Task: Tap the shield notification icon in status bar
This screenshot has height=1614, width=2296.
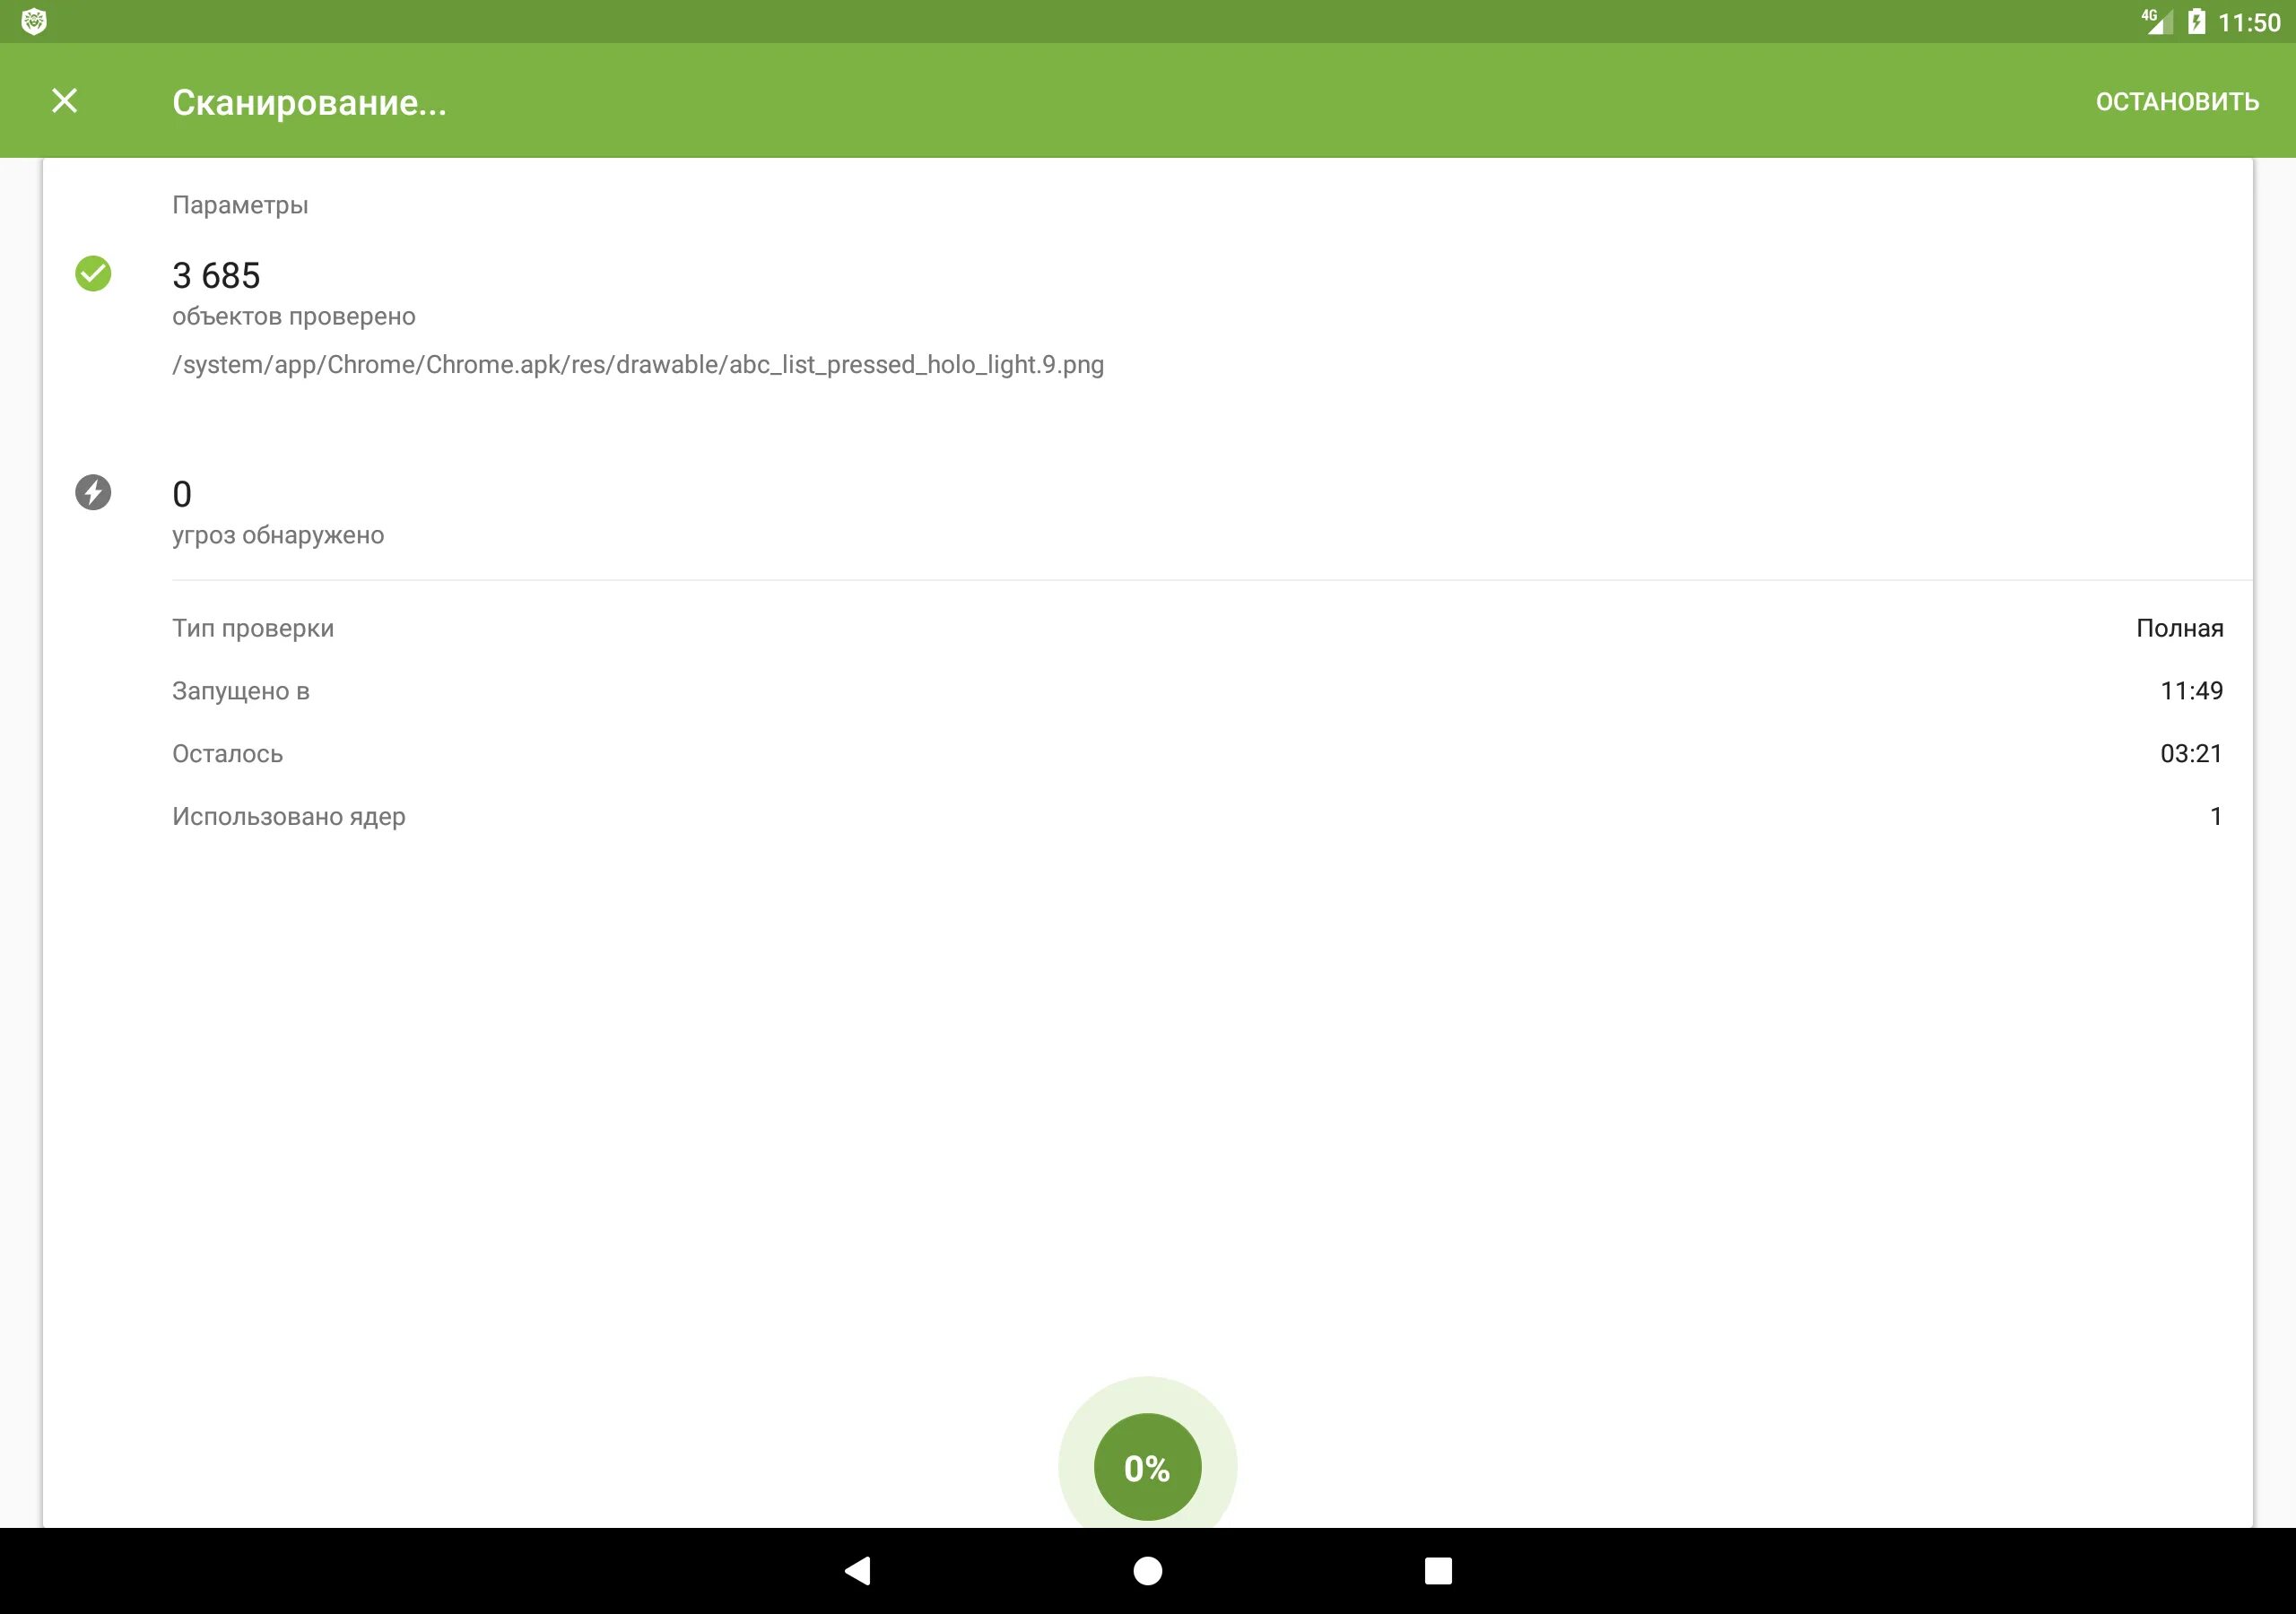Action: 34,21
